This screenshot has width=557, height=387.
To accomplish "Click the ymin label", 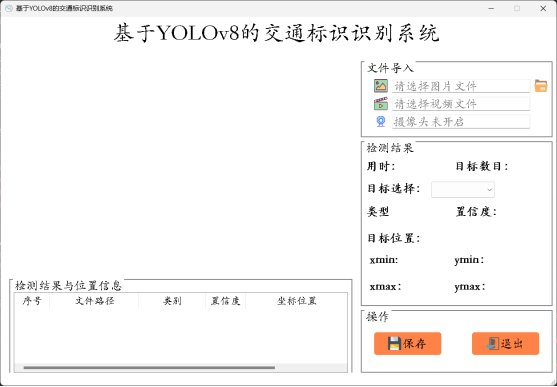I will tap(469, 260).
